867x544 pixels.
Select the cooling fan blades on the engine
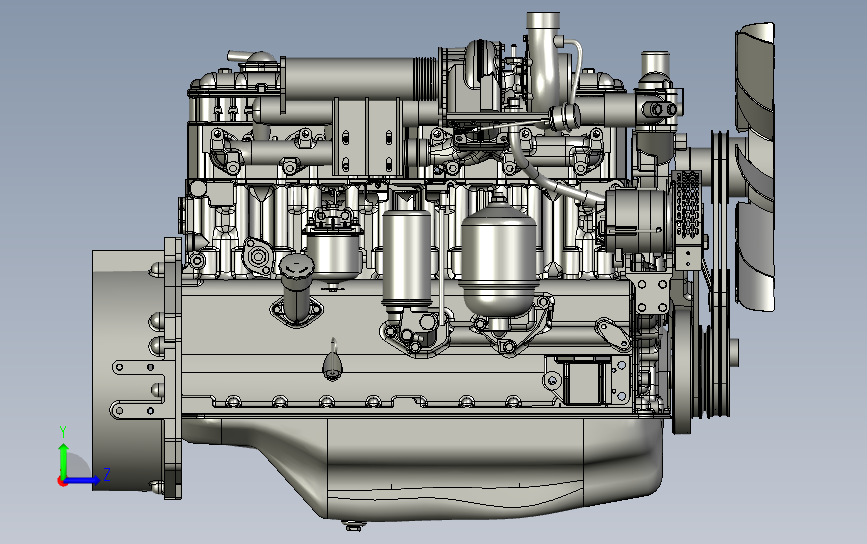[754, 167]
